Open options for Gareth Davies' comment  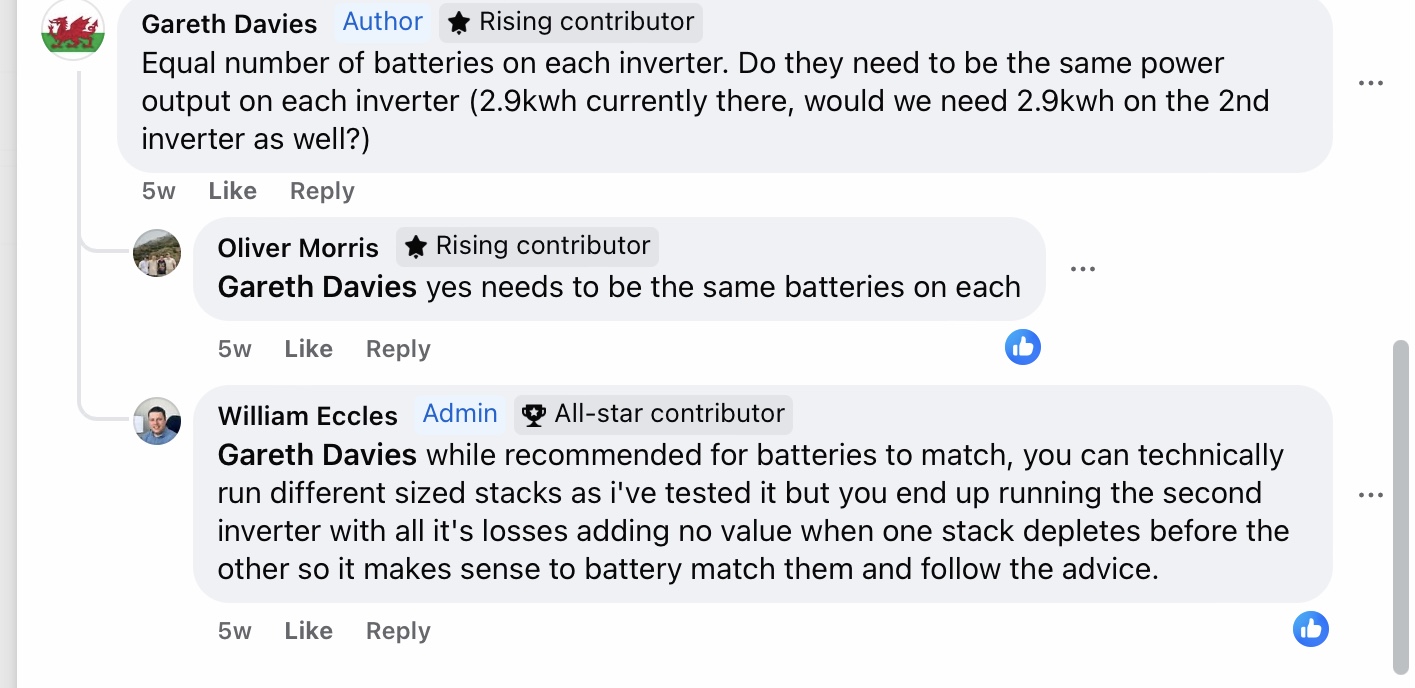click(x=1370, y=83)
